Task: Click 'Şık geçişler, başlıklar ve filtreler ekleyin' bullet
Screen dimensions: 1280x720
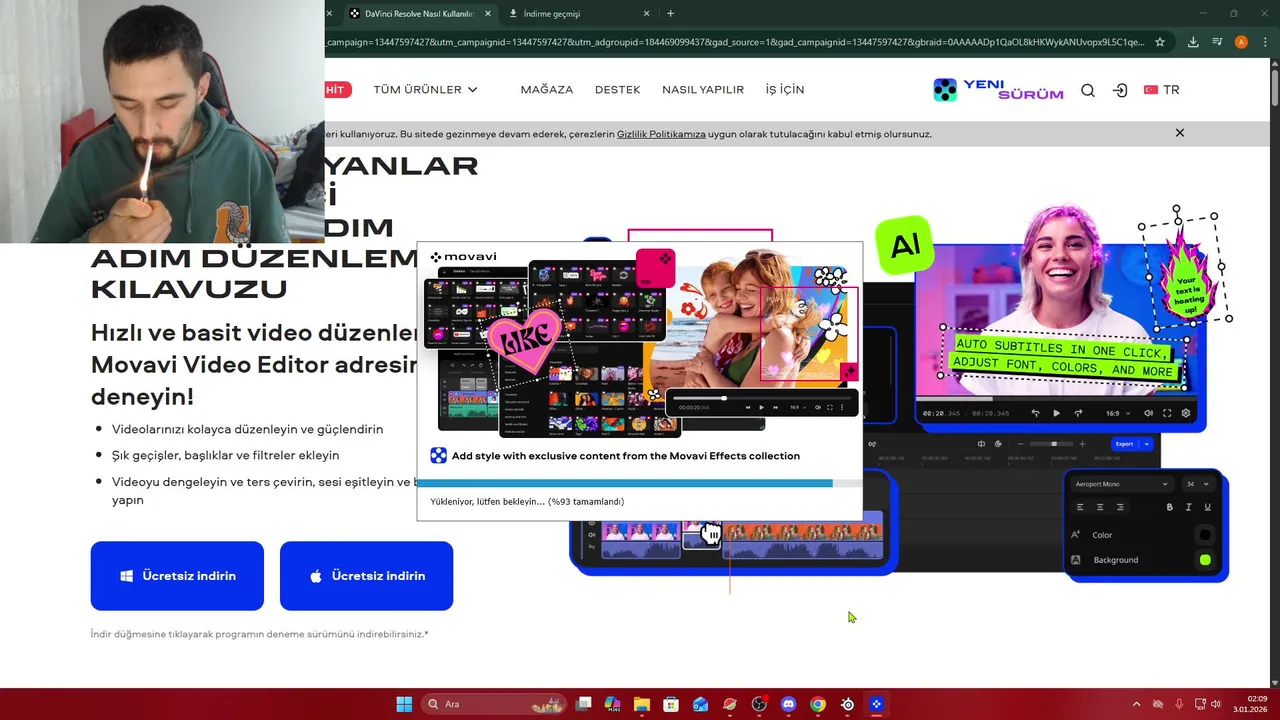Action: tap(225, 455)
